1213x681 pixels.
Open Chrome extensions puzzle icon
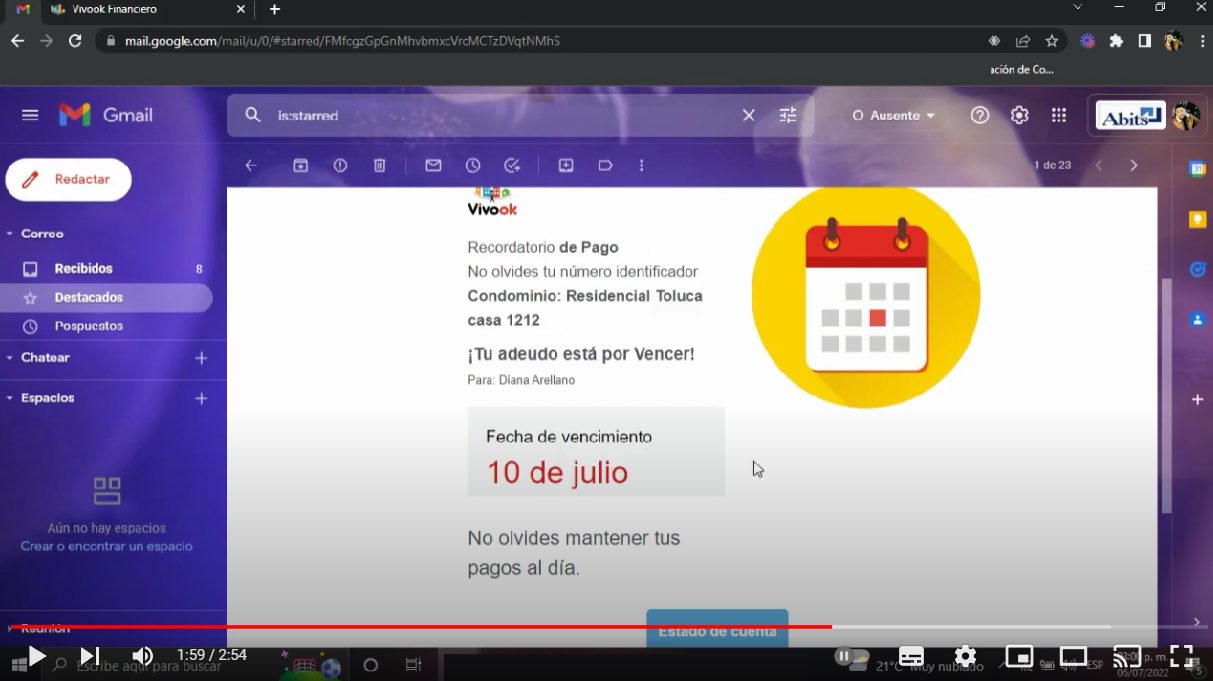[1116, 41]
